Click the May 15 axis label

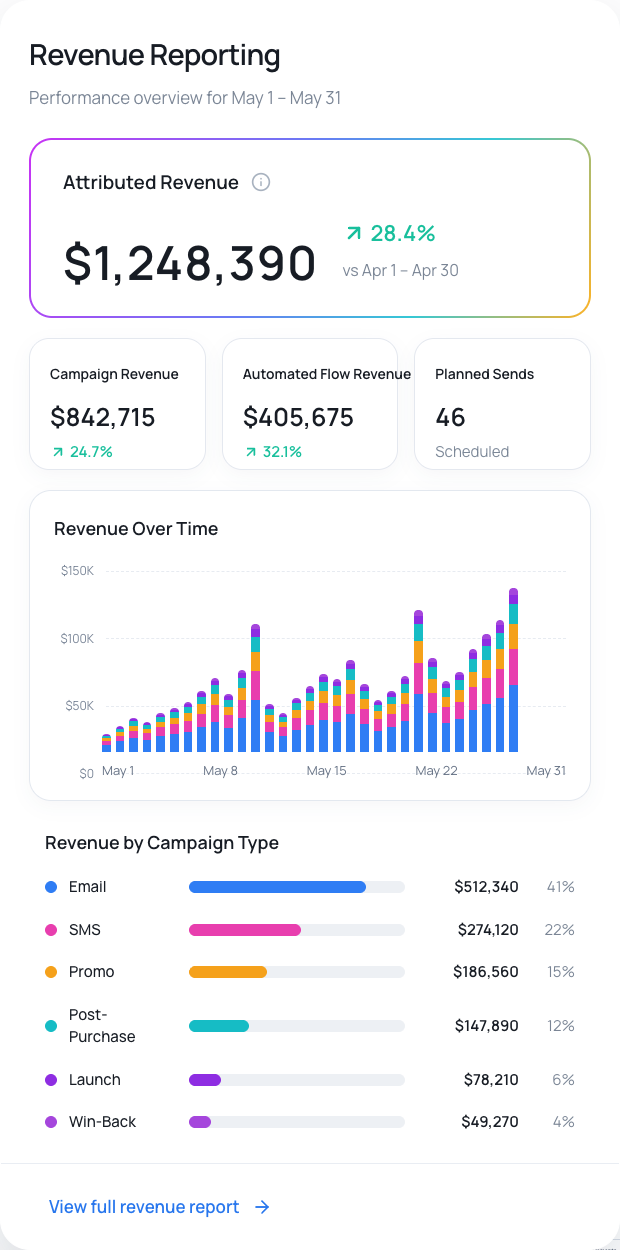[326, 771]
